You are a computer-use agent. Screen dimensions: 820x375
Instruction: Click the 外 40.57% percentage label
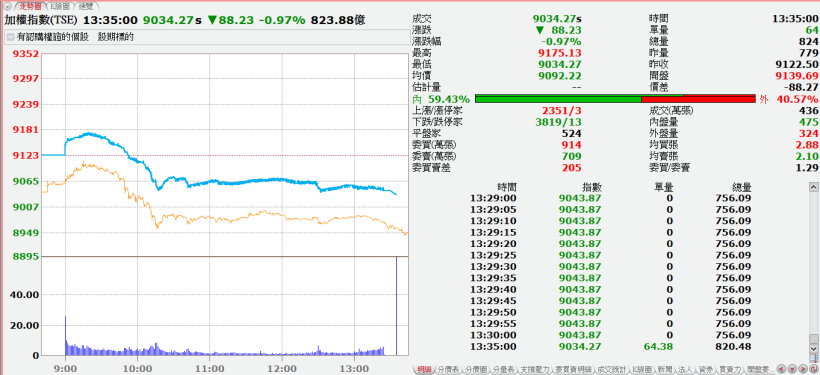[789, 99]
